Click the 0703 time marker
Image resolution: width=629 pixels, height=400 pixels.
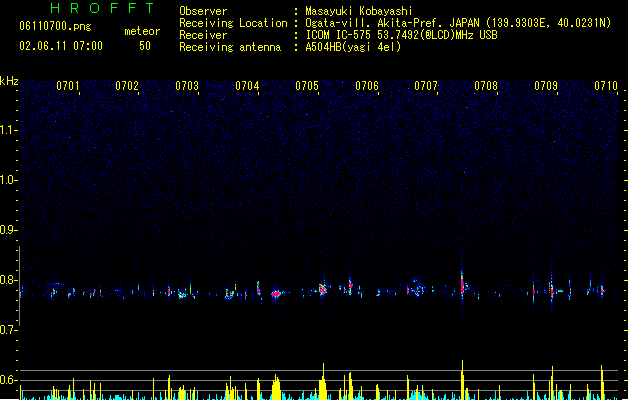187,86
